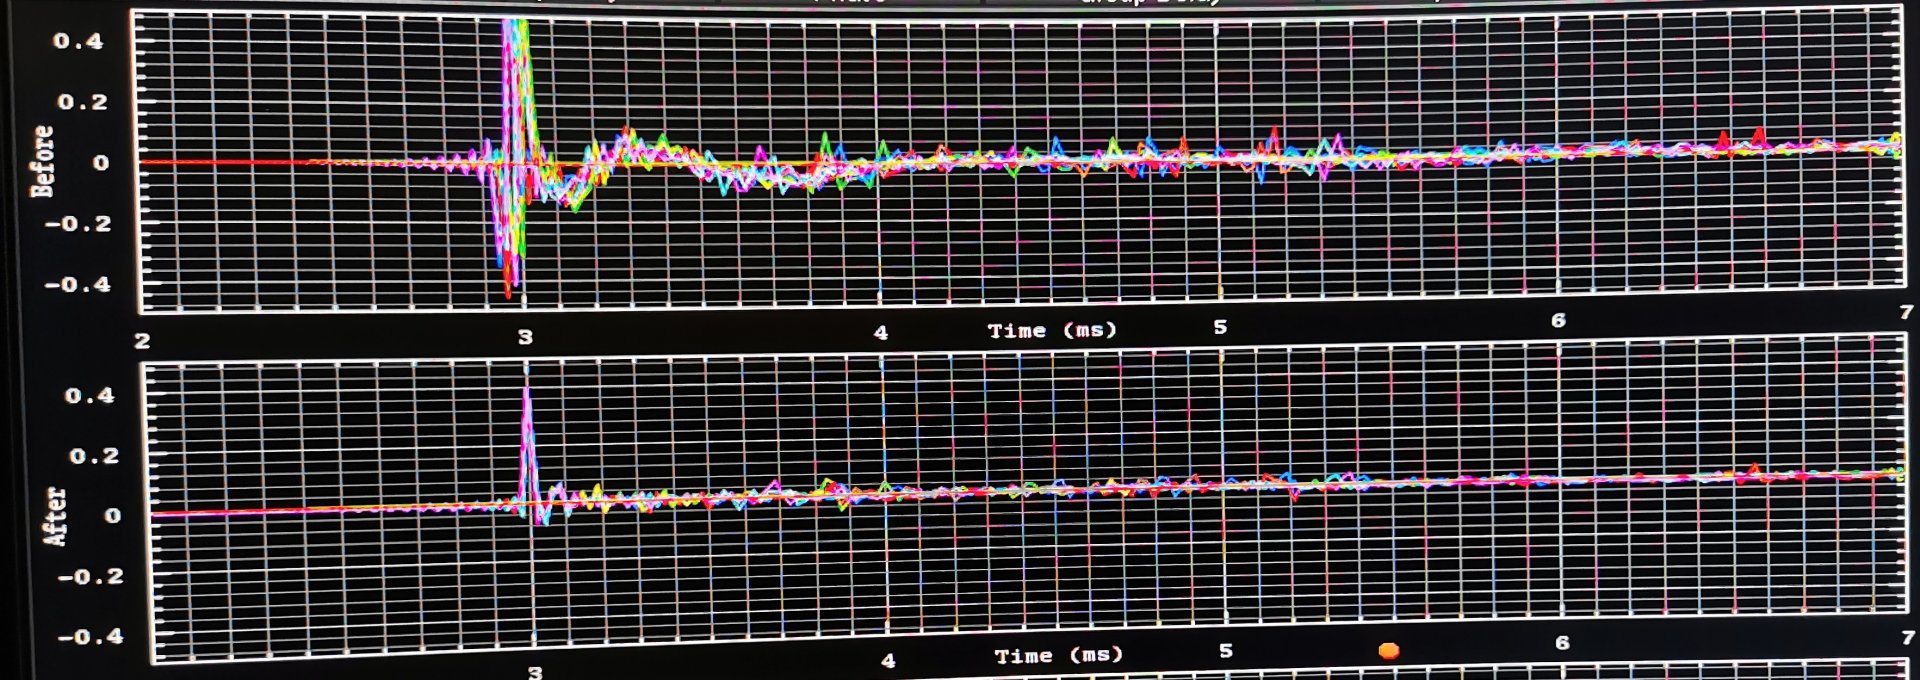Select the 4 ms tick under After plot
Screen dimensions: 1920x680
pyautogui.click(x=888, y=661)
